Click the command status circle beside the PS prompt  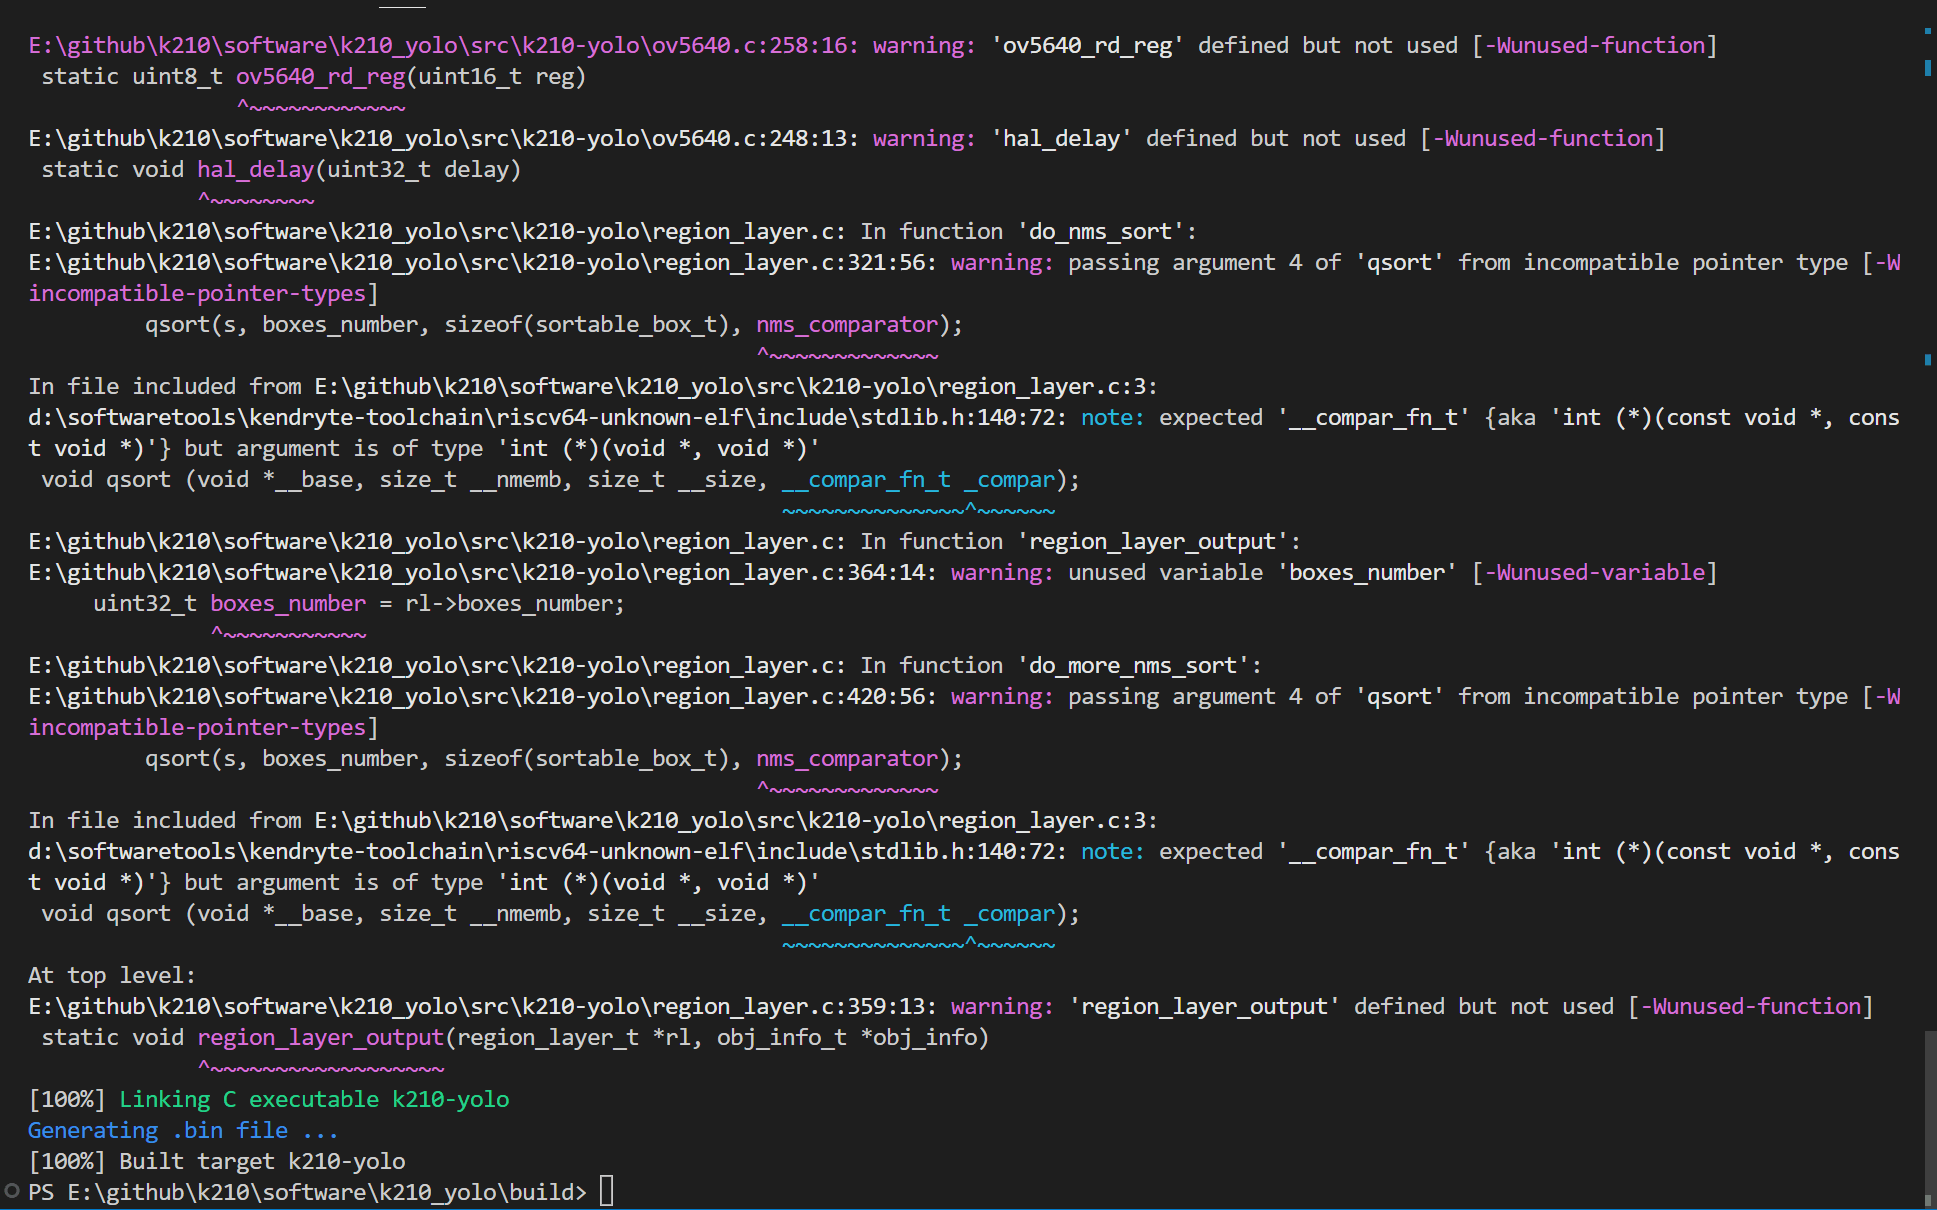[12, 1191]
